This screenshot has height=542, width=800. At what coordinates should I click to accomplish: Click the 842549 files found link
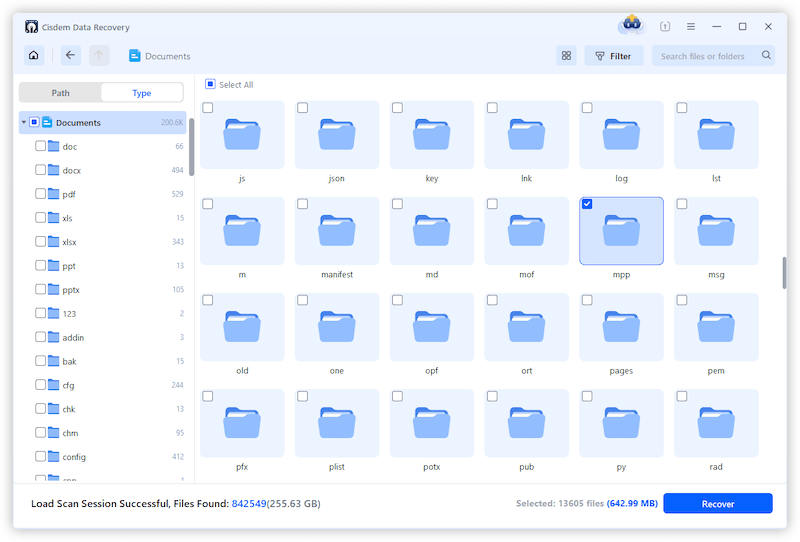tap(249, 504)
